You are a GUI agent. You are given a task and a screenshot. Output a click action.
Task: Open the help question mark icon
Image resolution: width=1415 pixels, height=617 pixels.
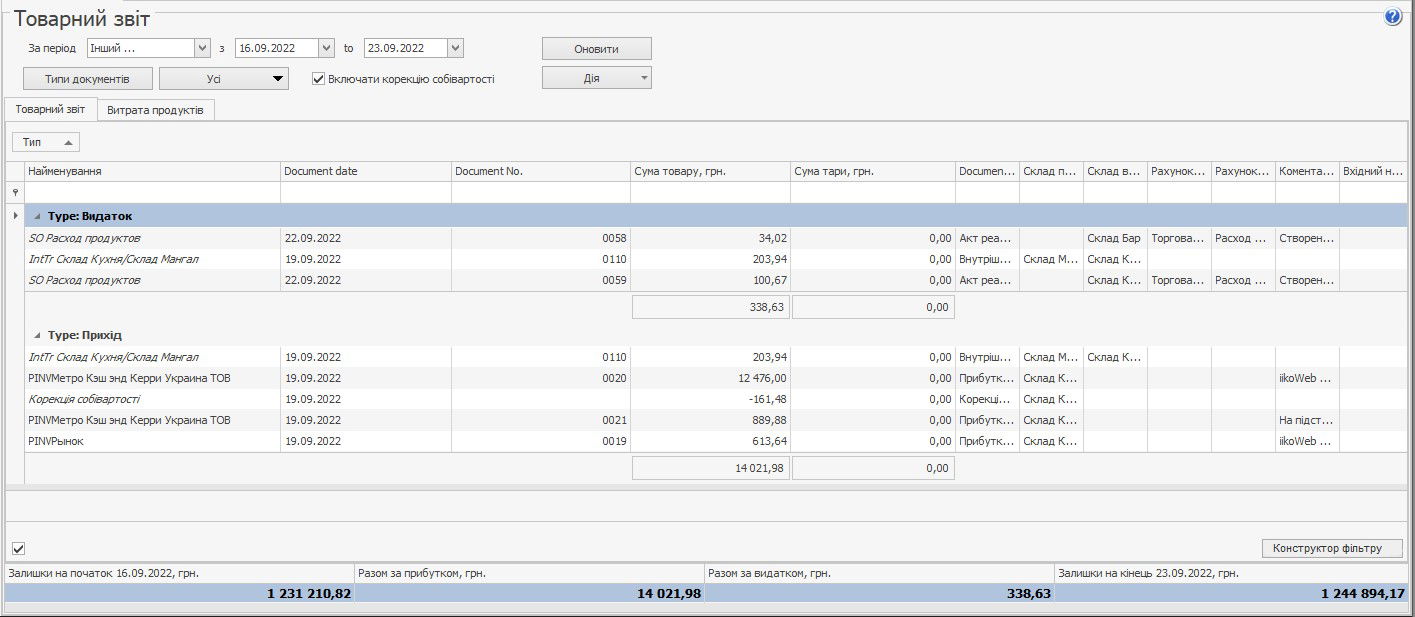(x=1392, y=17)
